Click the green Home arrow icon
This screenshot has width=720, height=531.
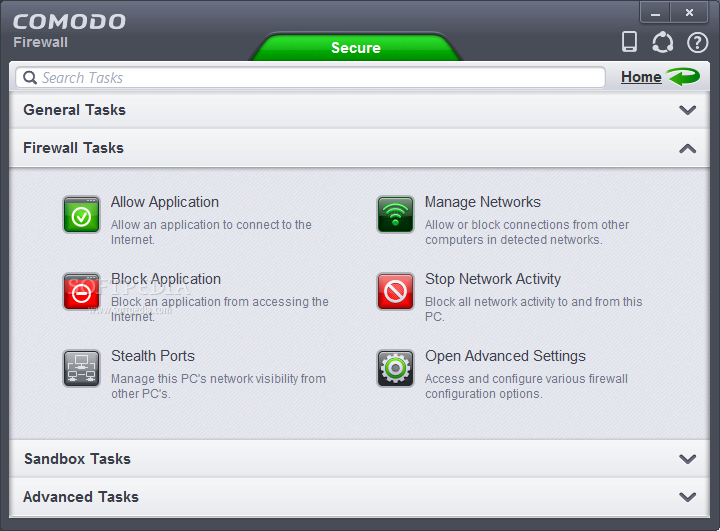pyautogui.click(x=684, y=76)
